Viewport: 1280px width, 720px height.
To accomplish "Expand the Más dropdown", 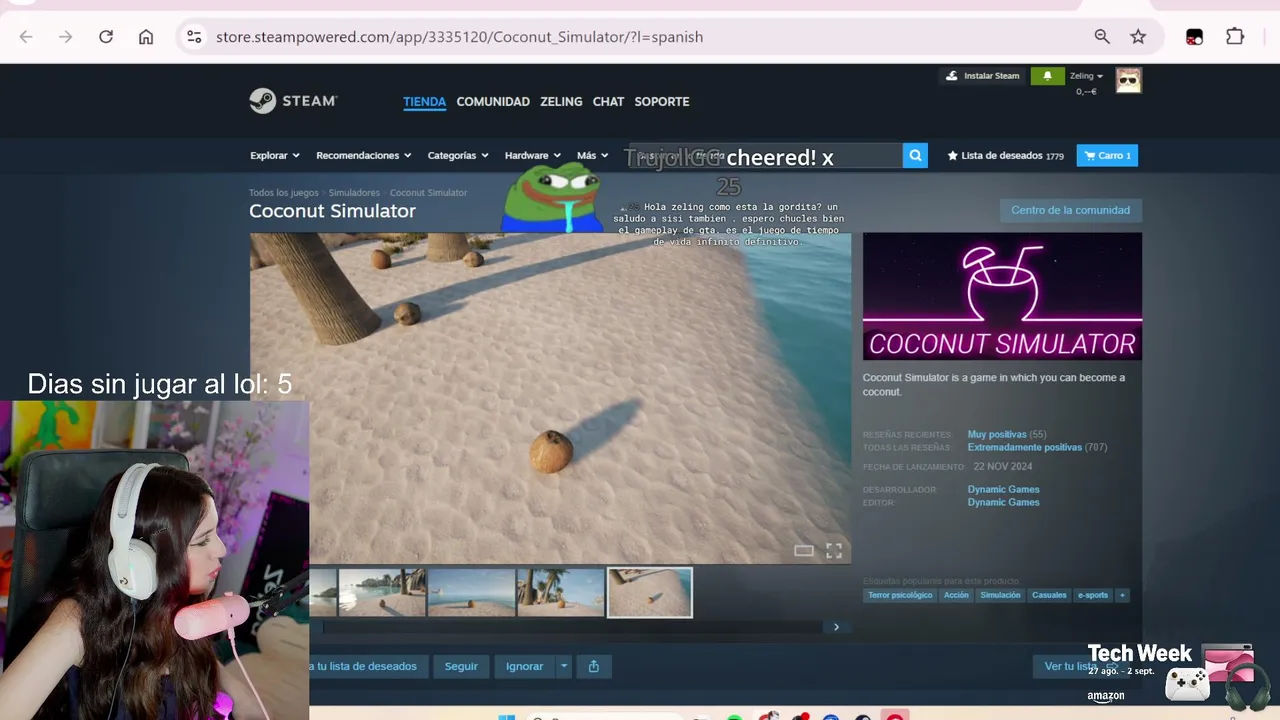I will click(592, 155).
